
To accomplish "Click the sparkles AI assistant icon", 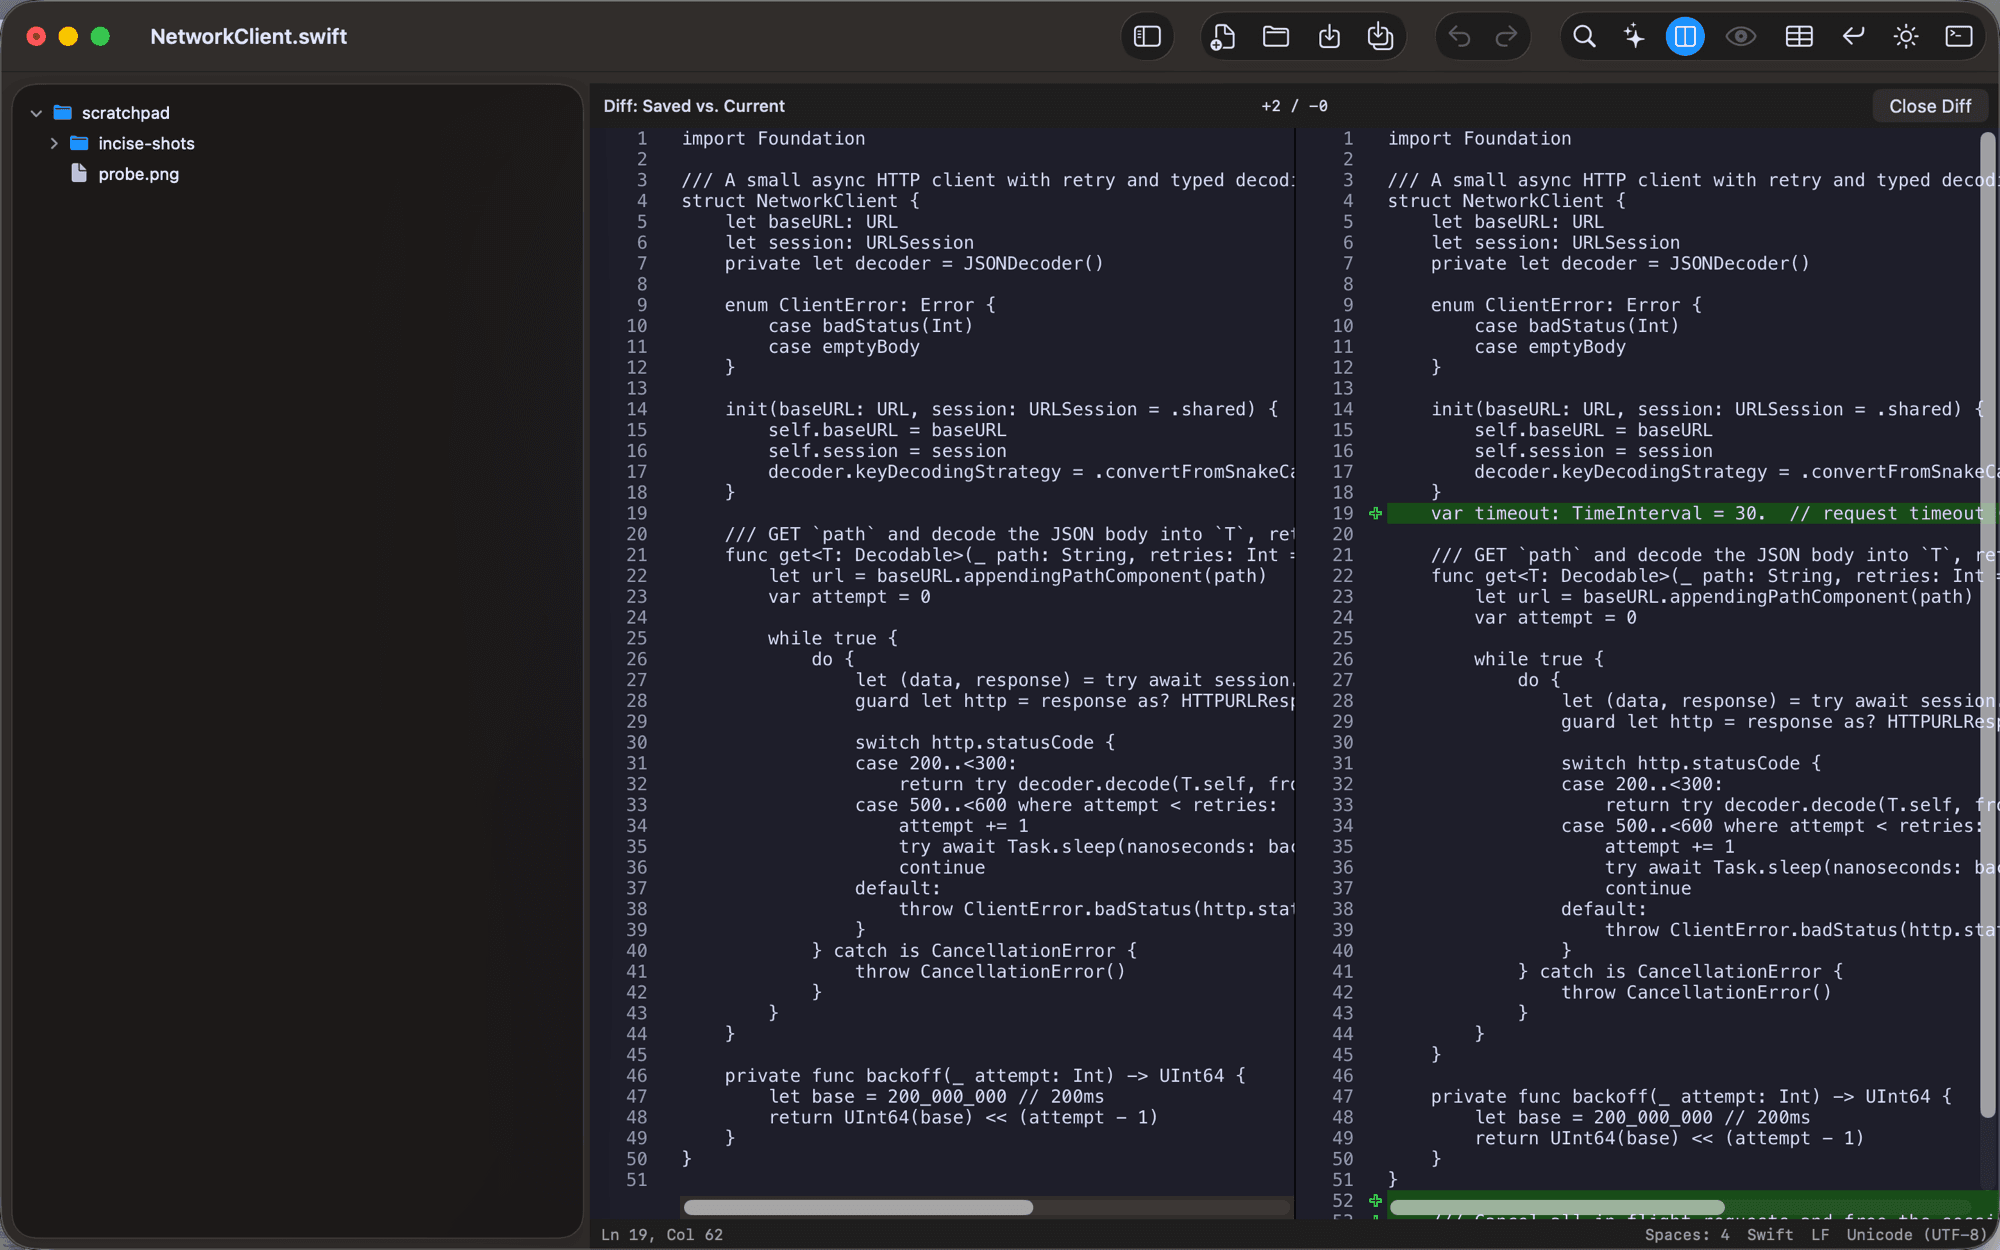I will point(1634,37).
